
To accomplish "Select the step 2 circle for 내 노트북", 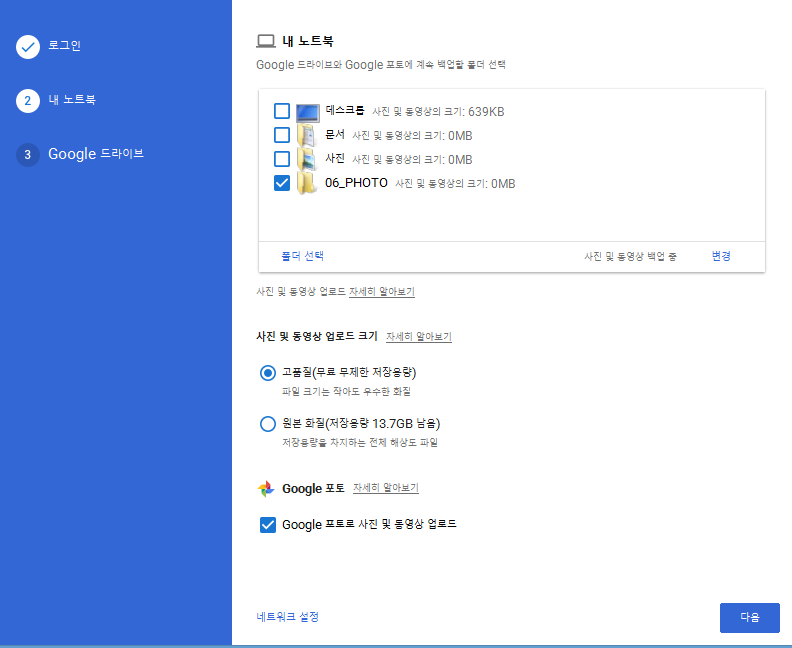I will [x=28, y=101].
